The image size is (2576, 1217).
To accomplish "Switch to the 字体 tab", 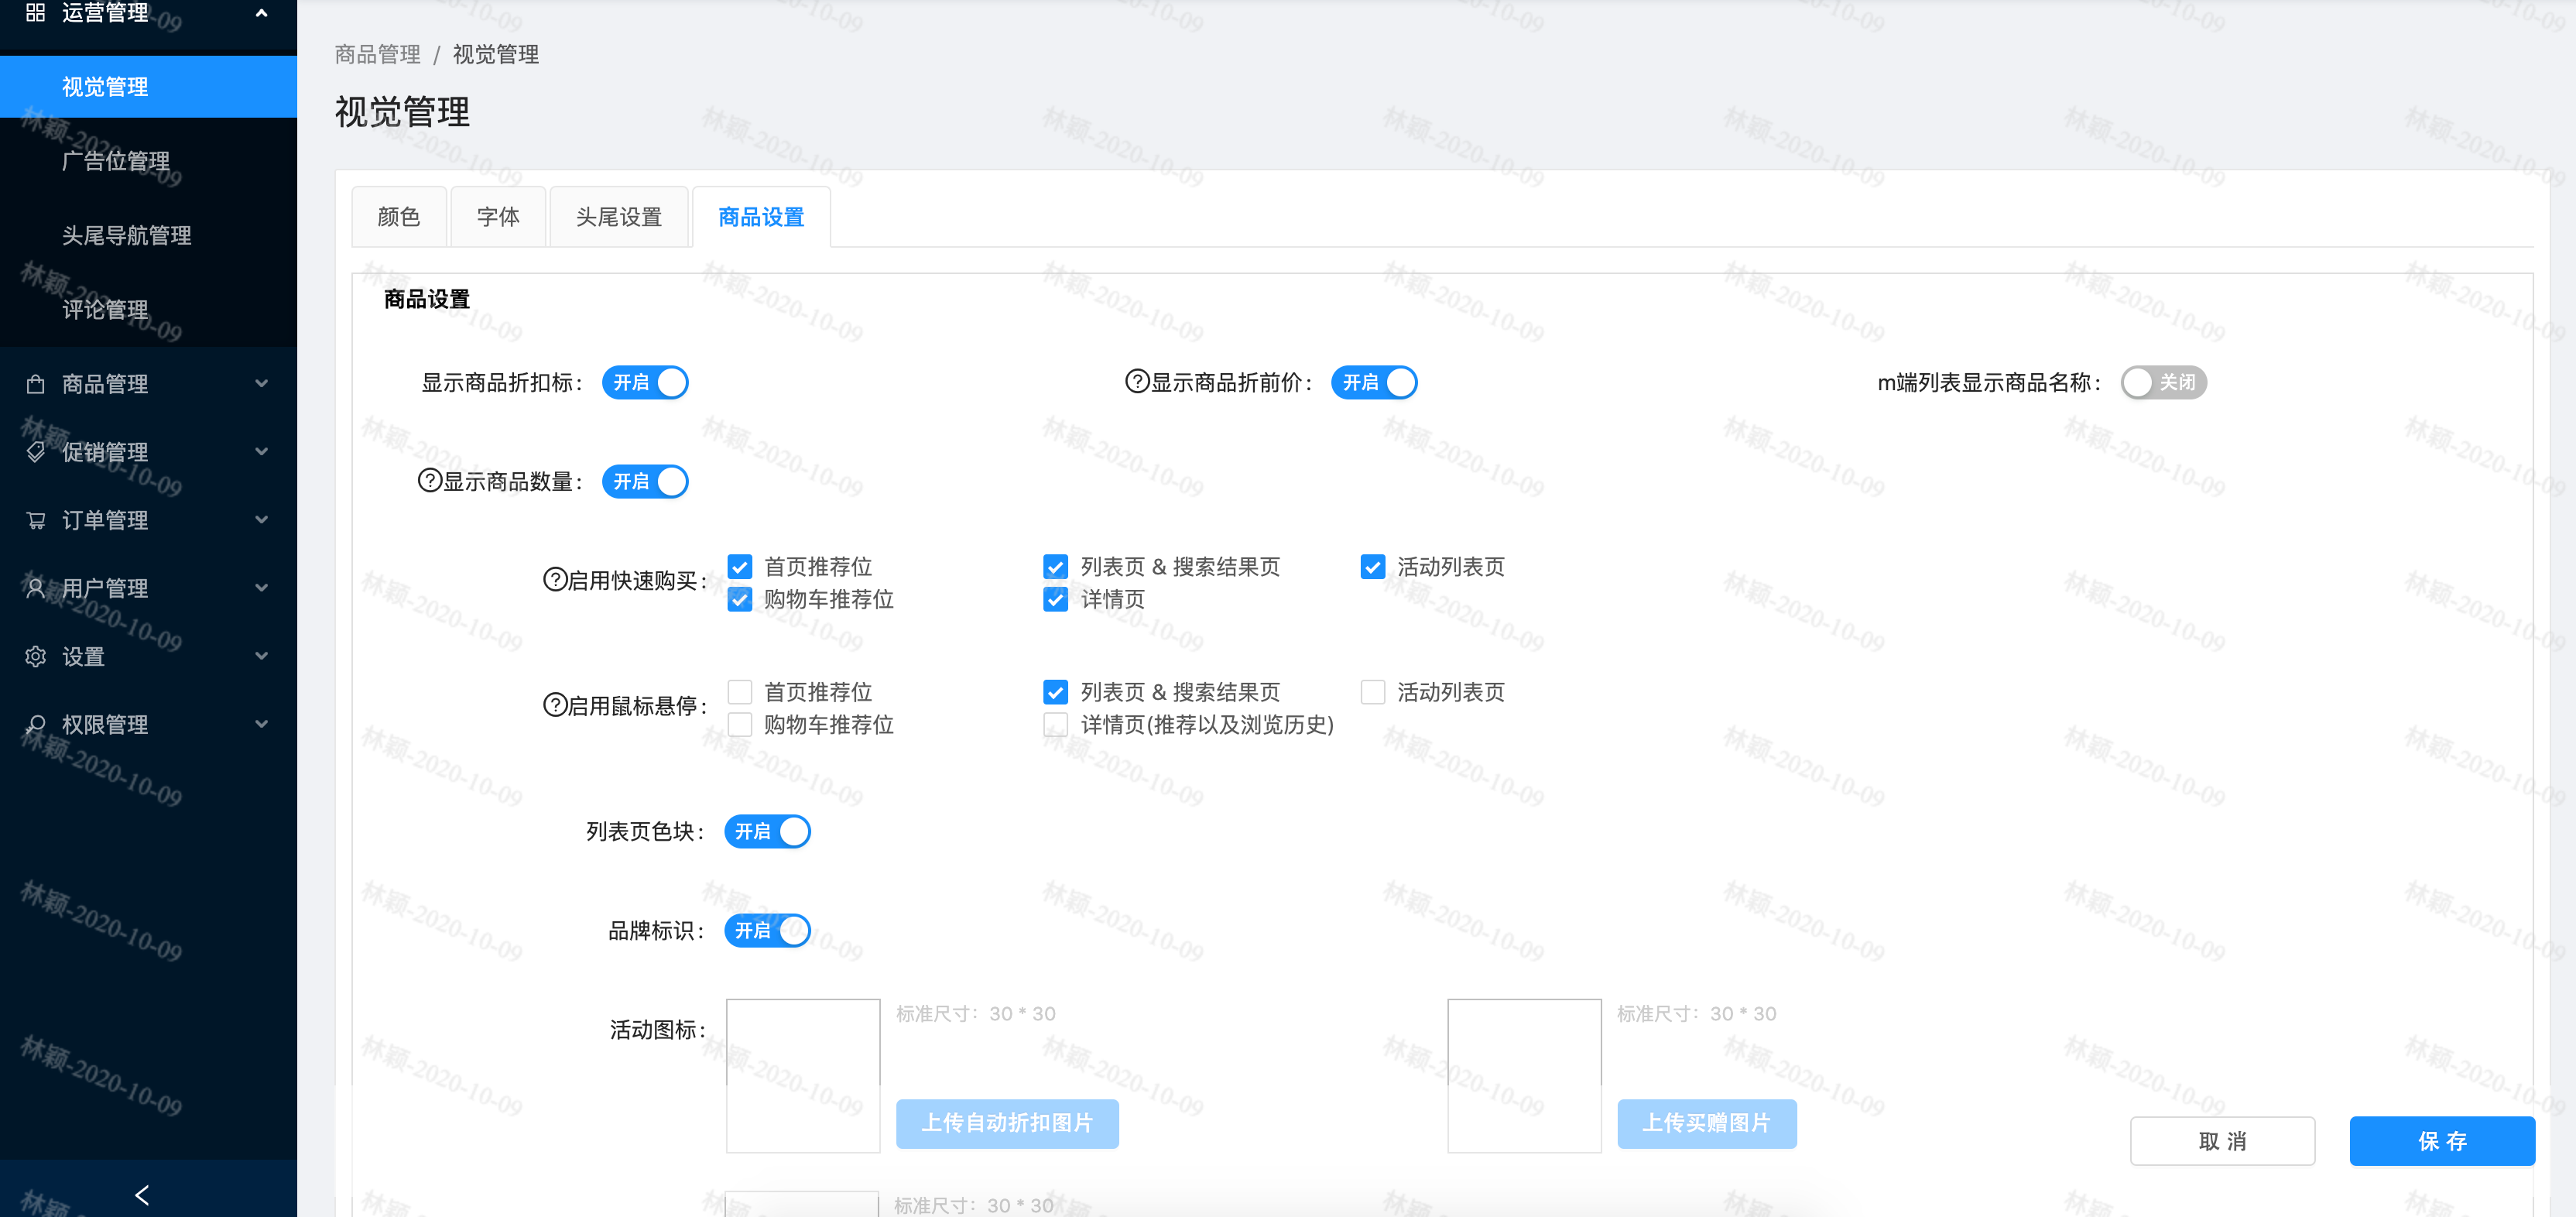I will pos(498,217).
